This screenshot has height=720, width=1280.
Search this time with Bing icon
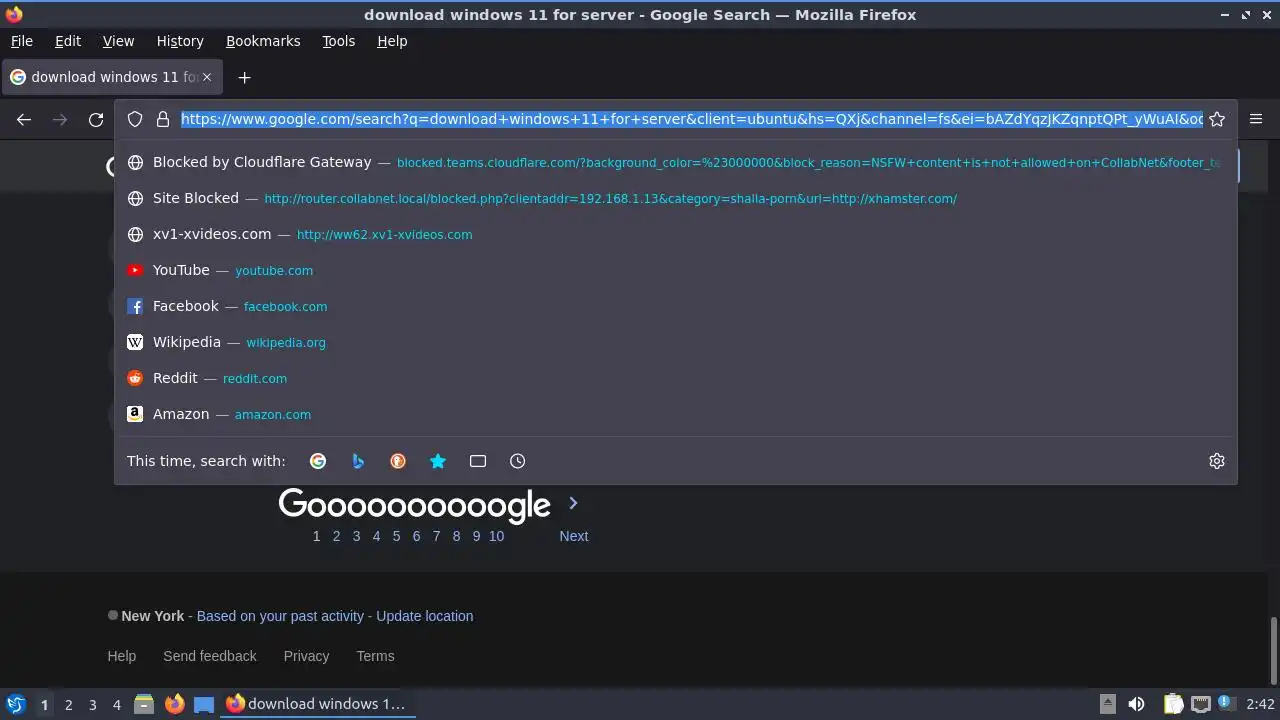(x=358, y=461)
